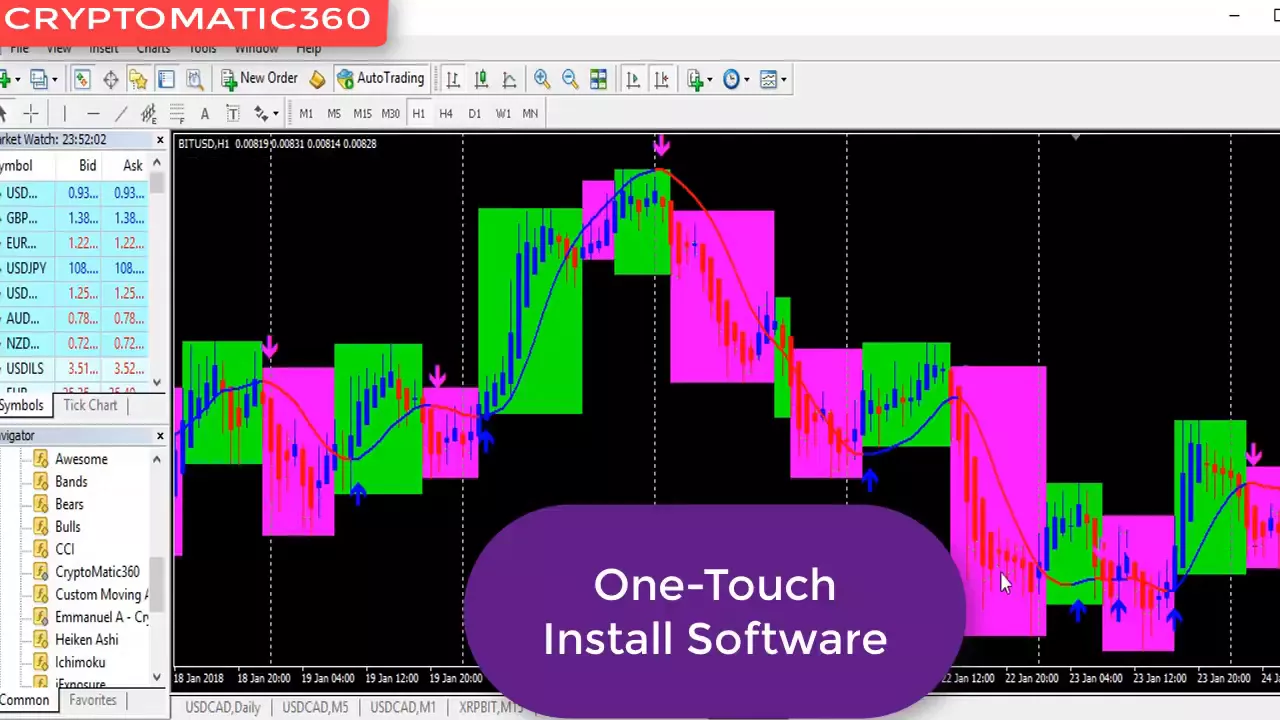1280x720 pixels.
Task: Toggle auto scroll chart icon
Action: coord(632,79)
